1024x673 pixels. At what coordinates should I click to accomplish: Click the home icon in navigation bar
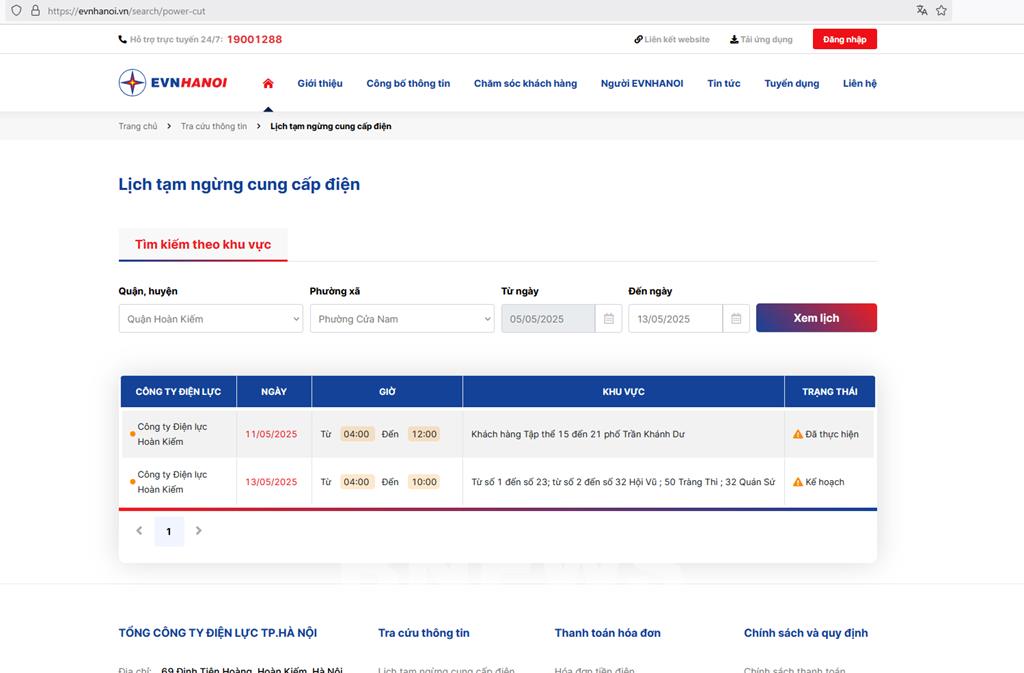click(268, 84)
